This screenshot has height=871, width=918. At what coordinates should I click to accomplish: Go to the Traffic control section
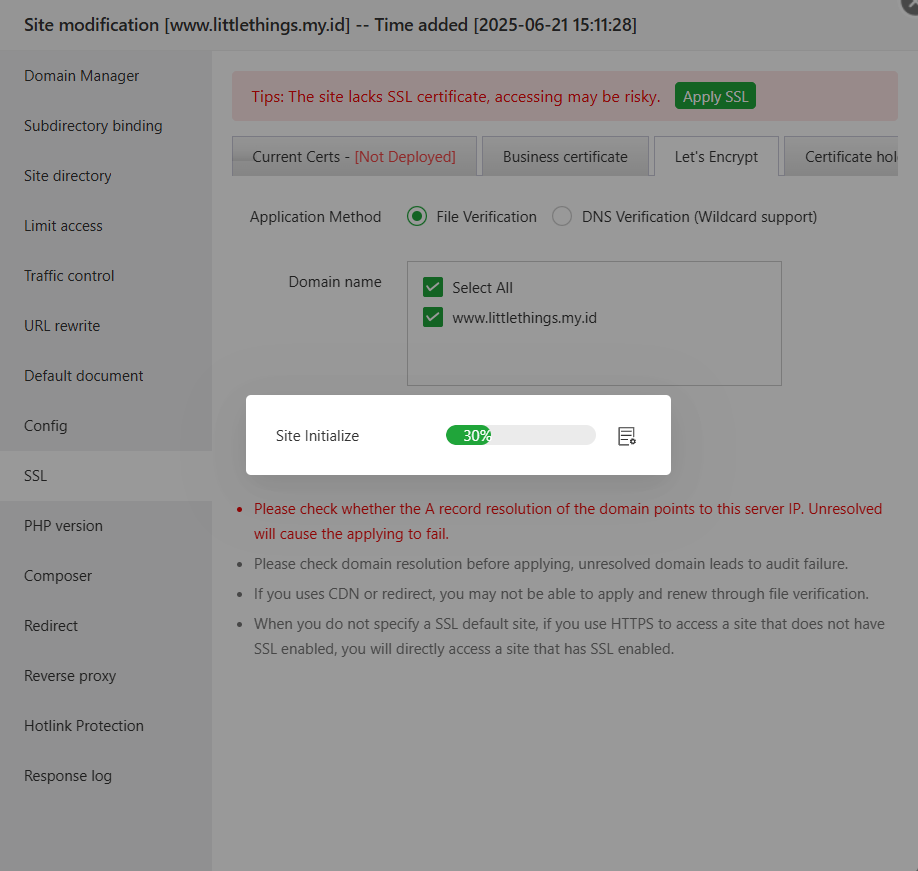68,275
